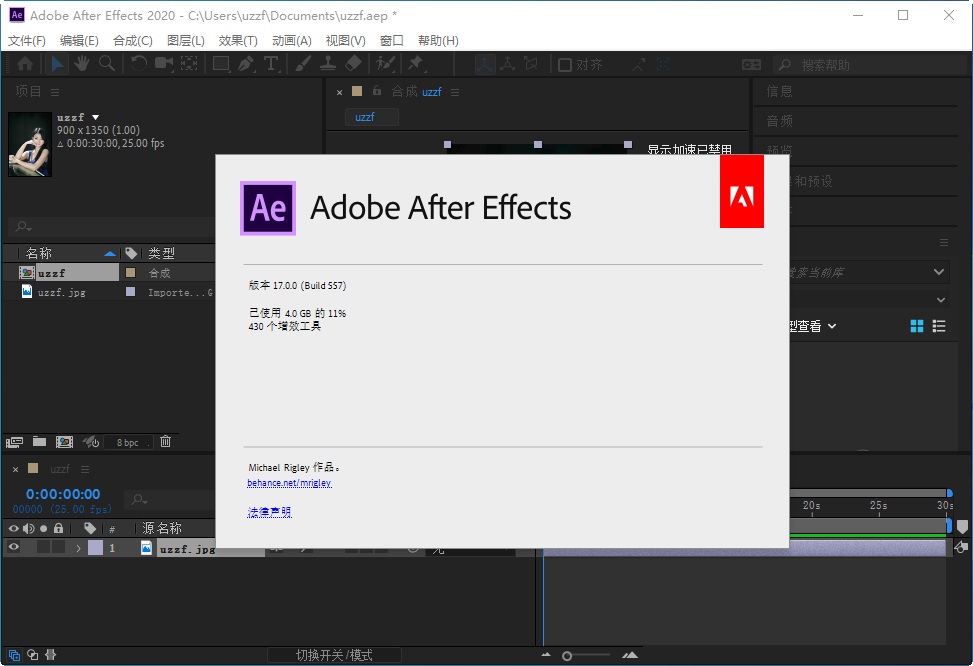Open the 效果(T) menu

pyautogui.click(x=235, y=41)
